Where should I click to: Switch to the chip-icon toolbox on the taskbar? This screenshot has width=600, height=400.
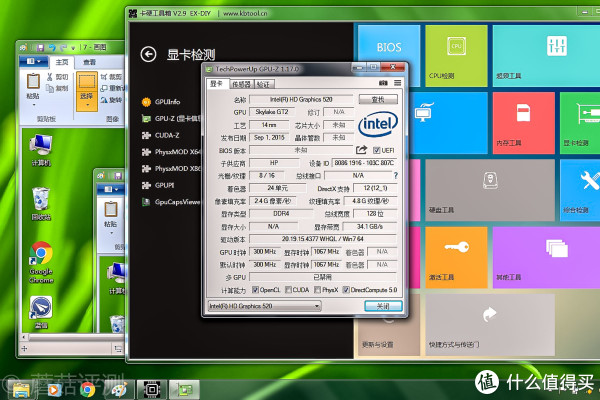tap(152, 390)
